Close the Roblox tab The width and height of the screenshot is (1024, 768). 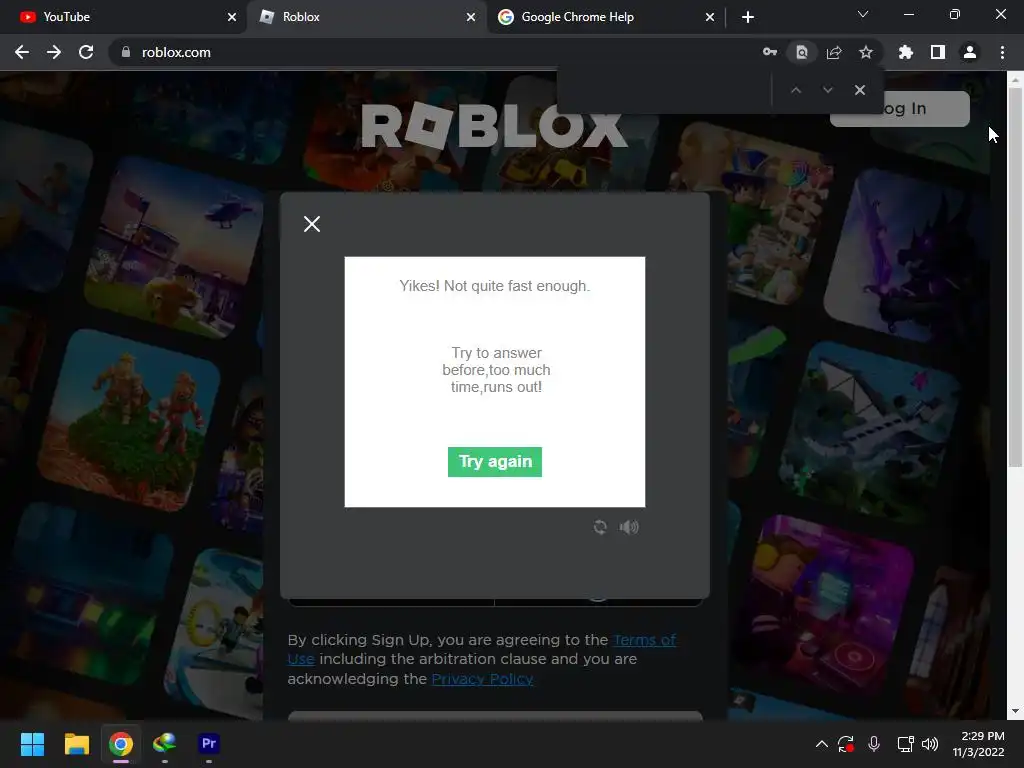tap(471, 17)
